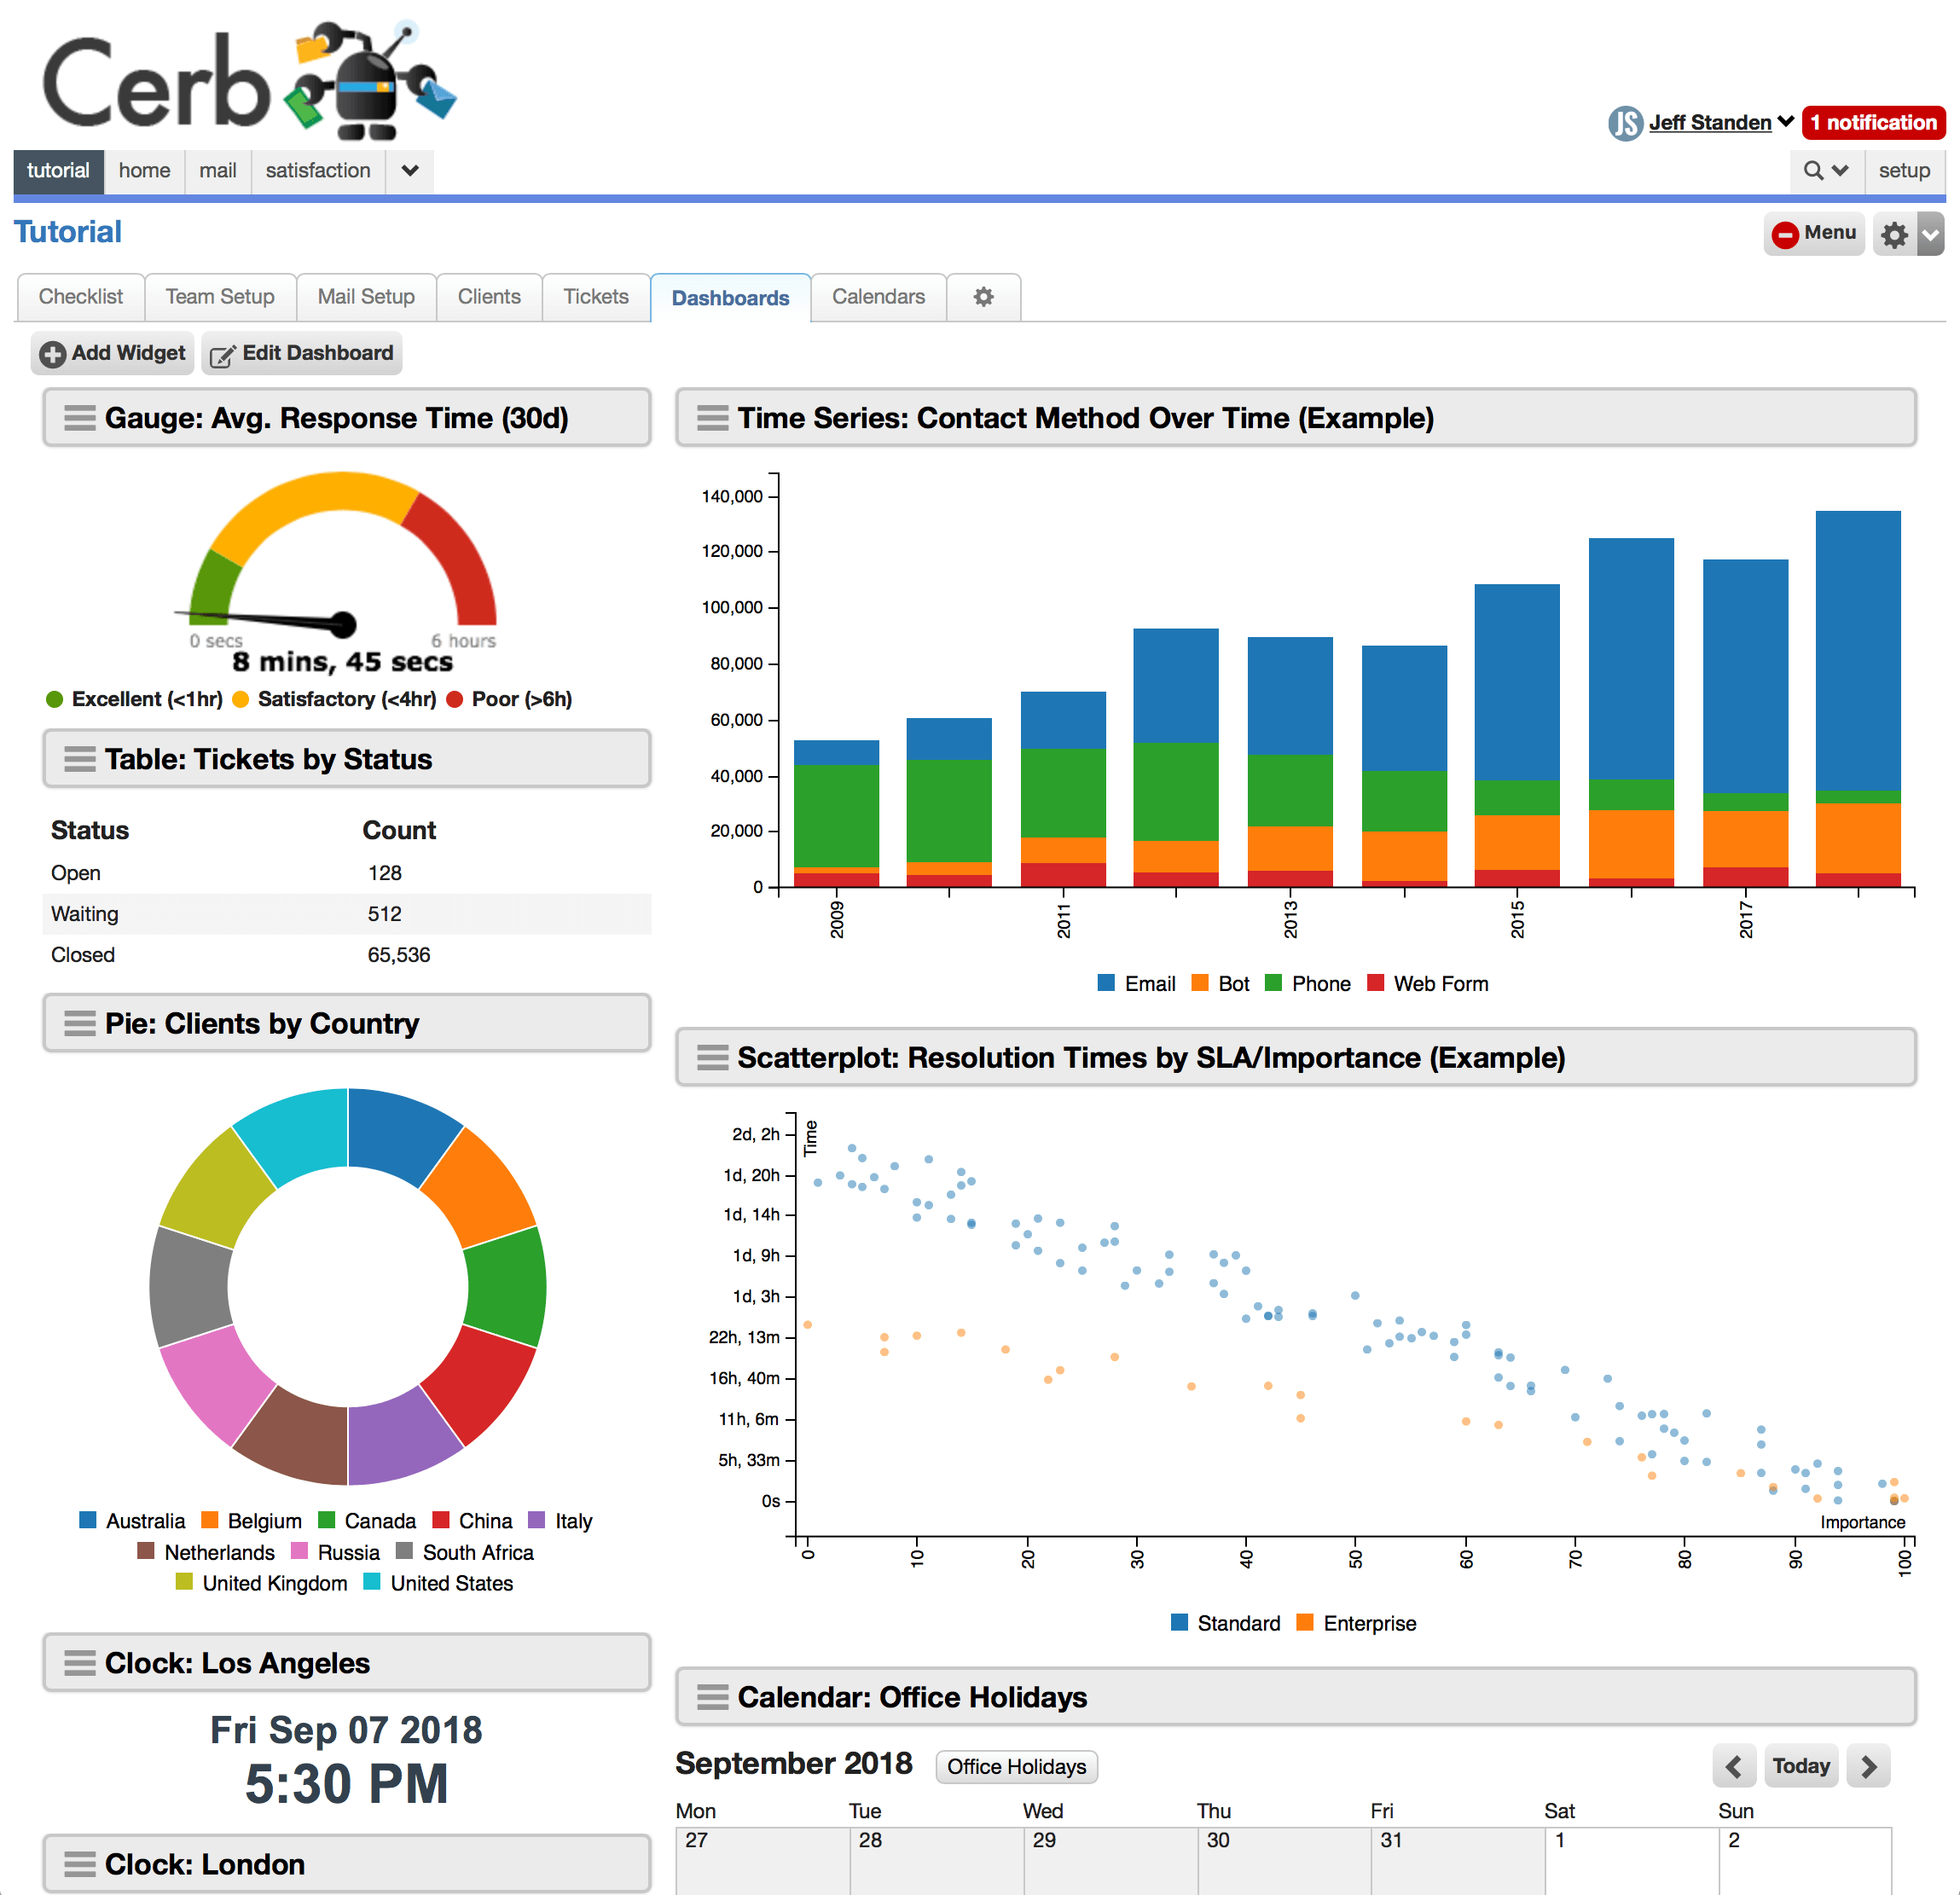Open the 1 notification badge
This screenshot has width=1960, height=1895.
[1873, 123]
